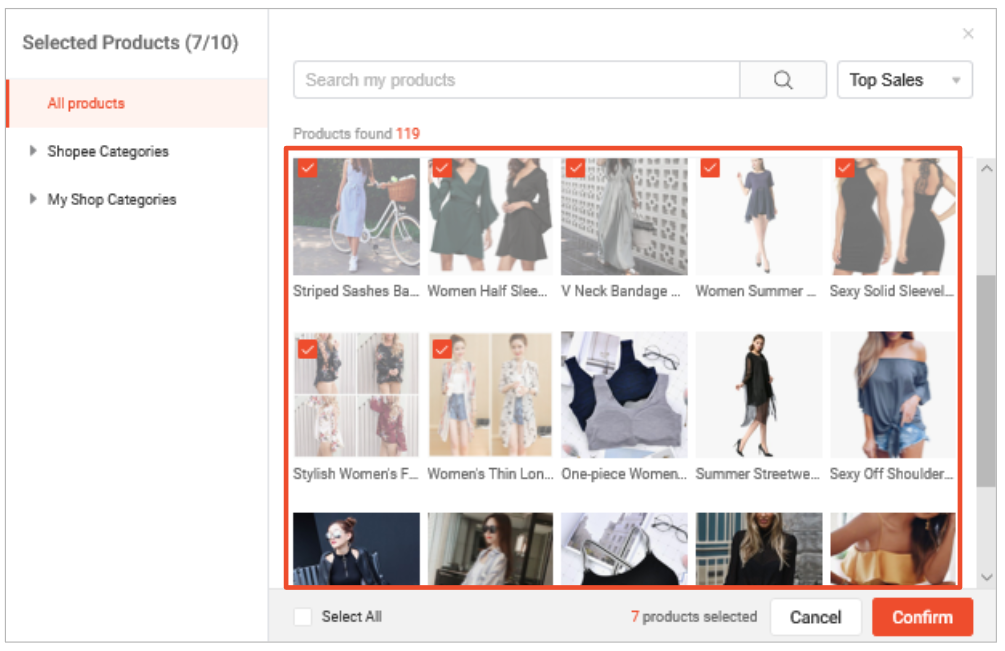Expand the Shopee Categories tree
1005x651 pixels.
coord(33,151)
